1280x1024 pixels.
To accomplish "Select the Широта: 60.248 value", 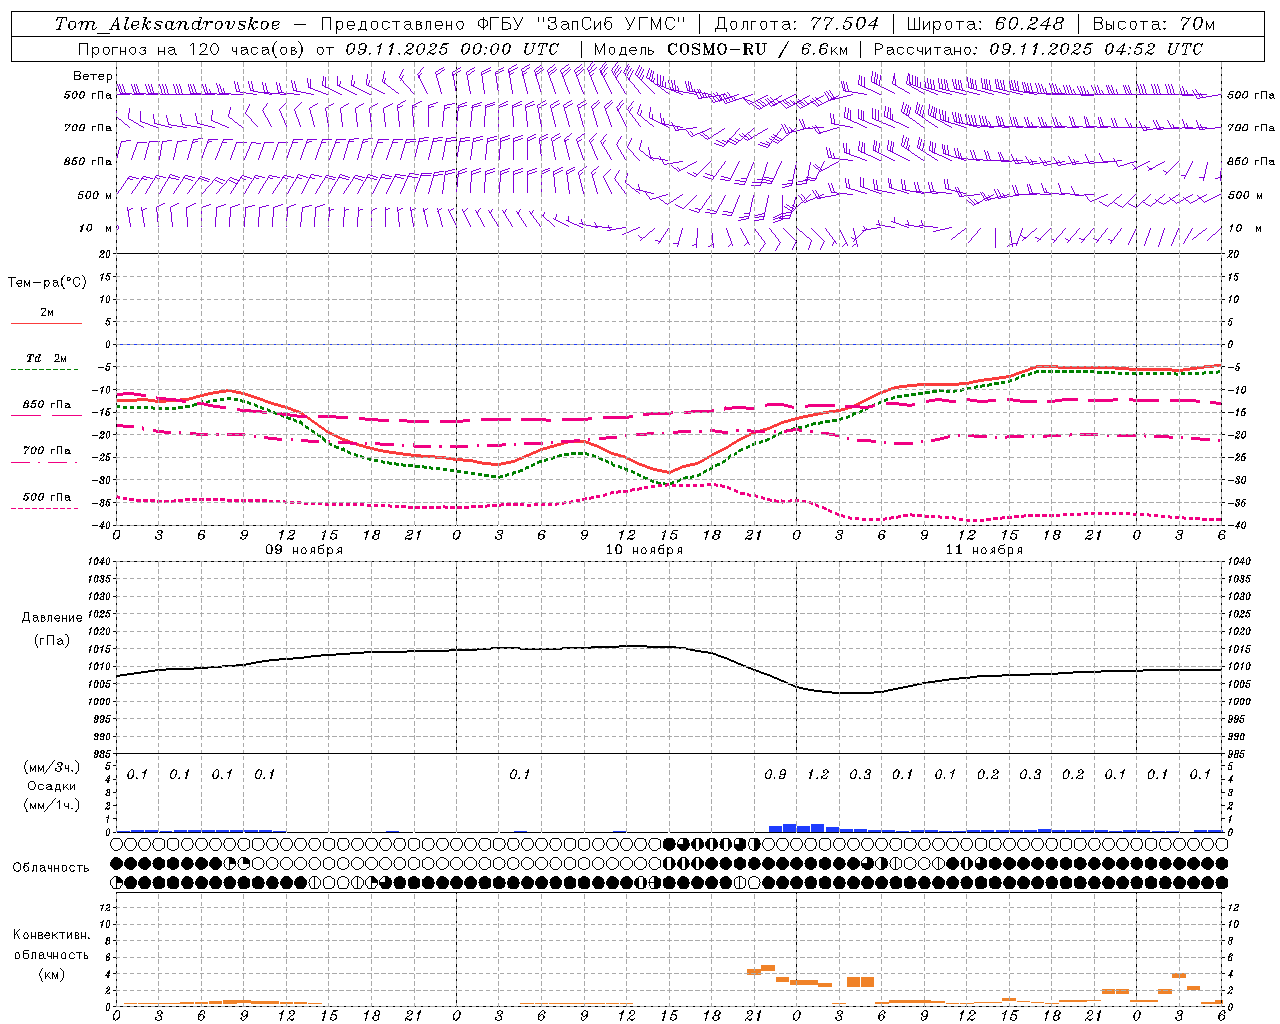I will click(x=986, y=24).
